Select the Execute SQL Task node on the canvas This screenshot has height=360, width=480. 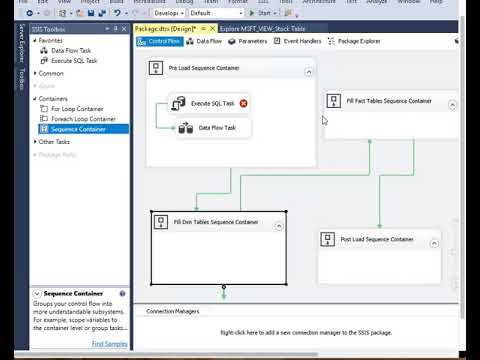(x=209, y=103)
